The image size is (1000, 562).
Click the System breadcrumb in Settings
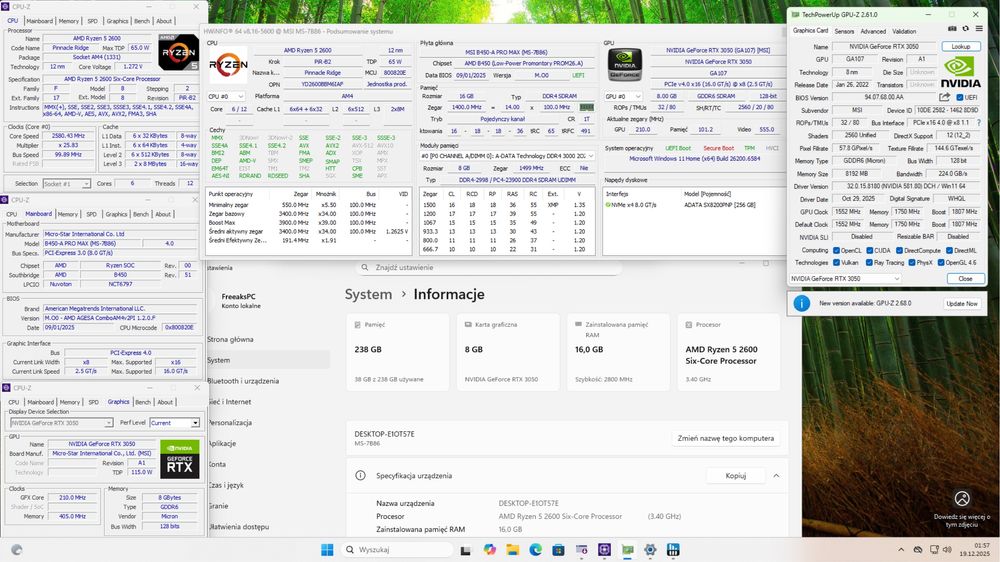(x=369, y=294)
